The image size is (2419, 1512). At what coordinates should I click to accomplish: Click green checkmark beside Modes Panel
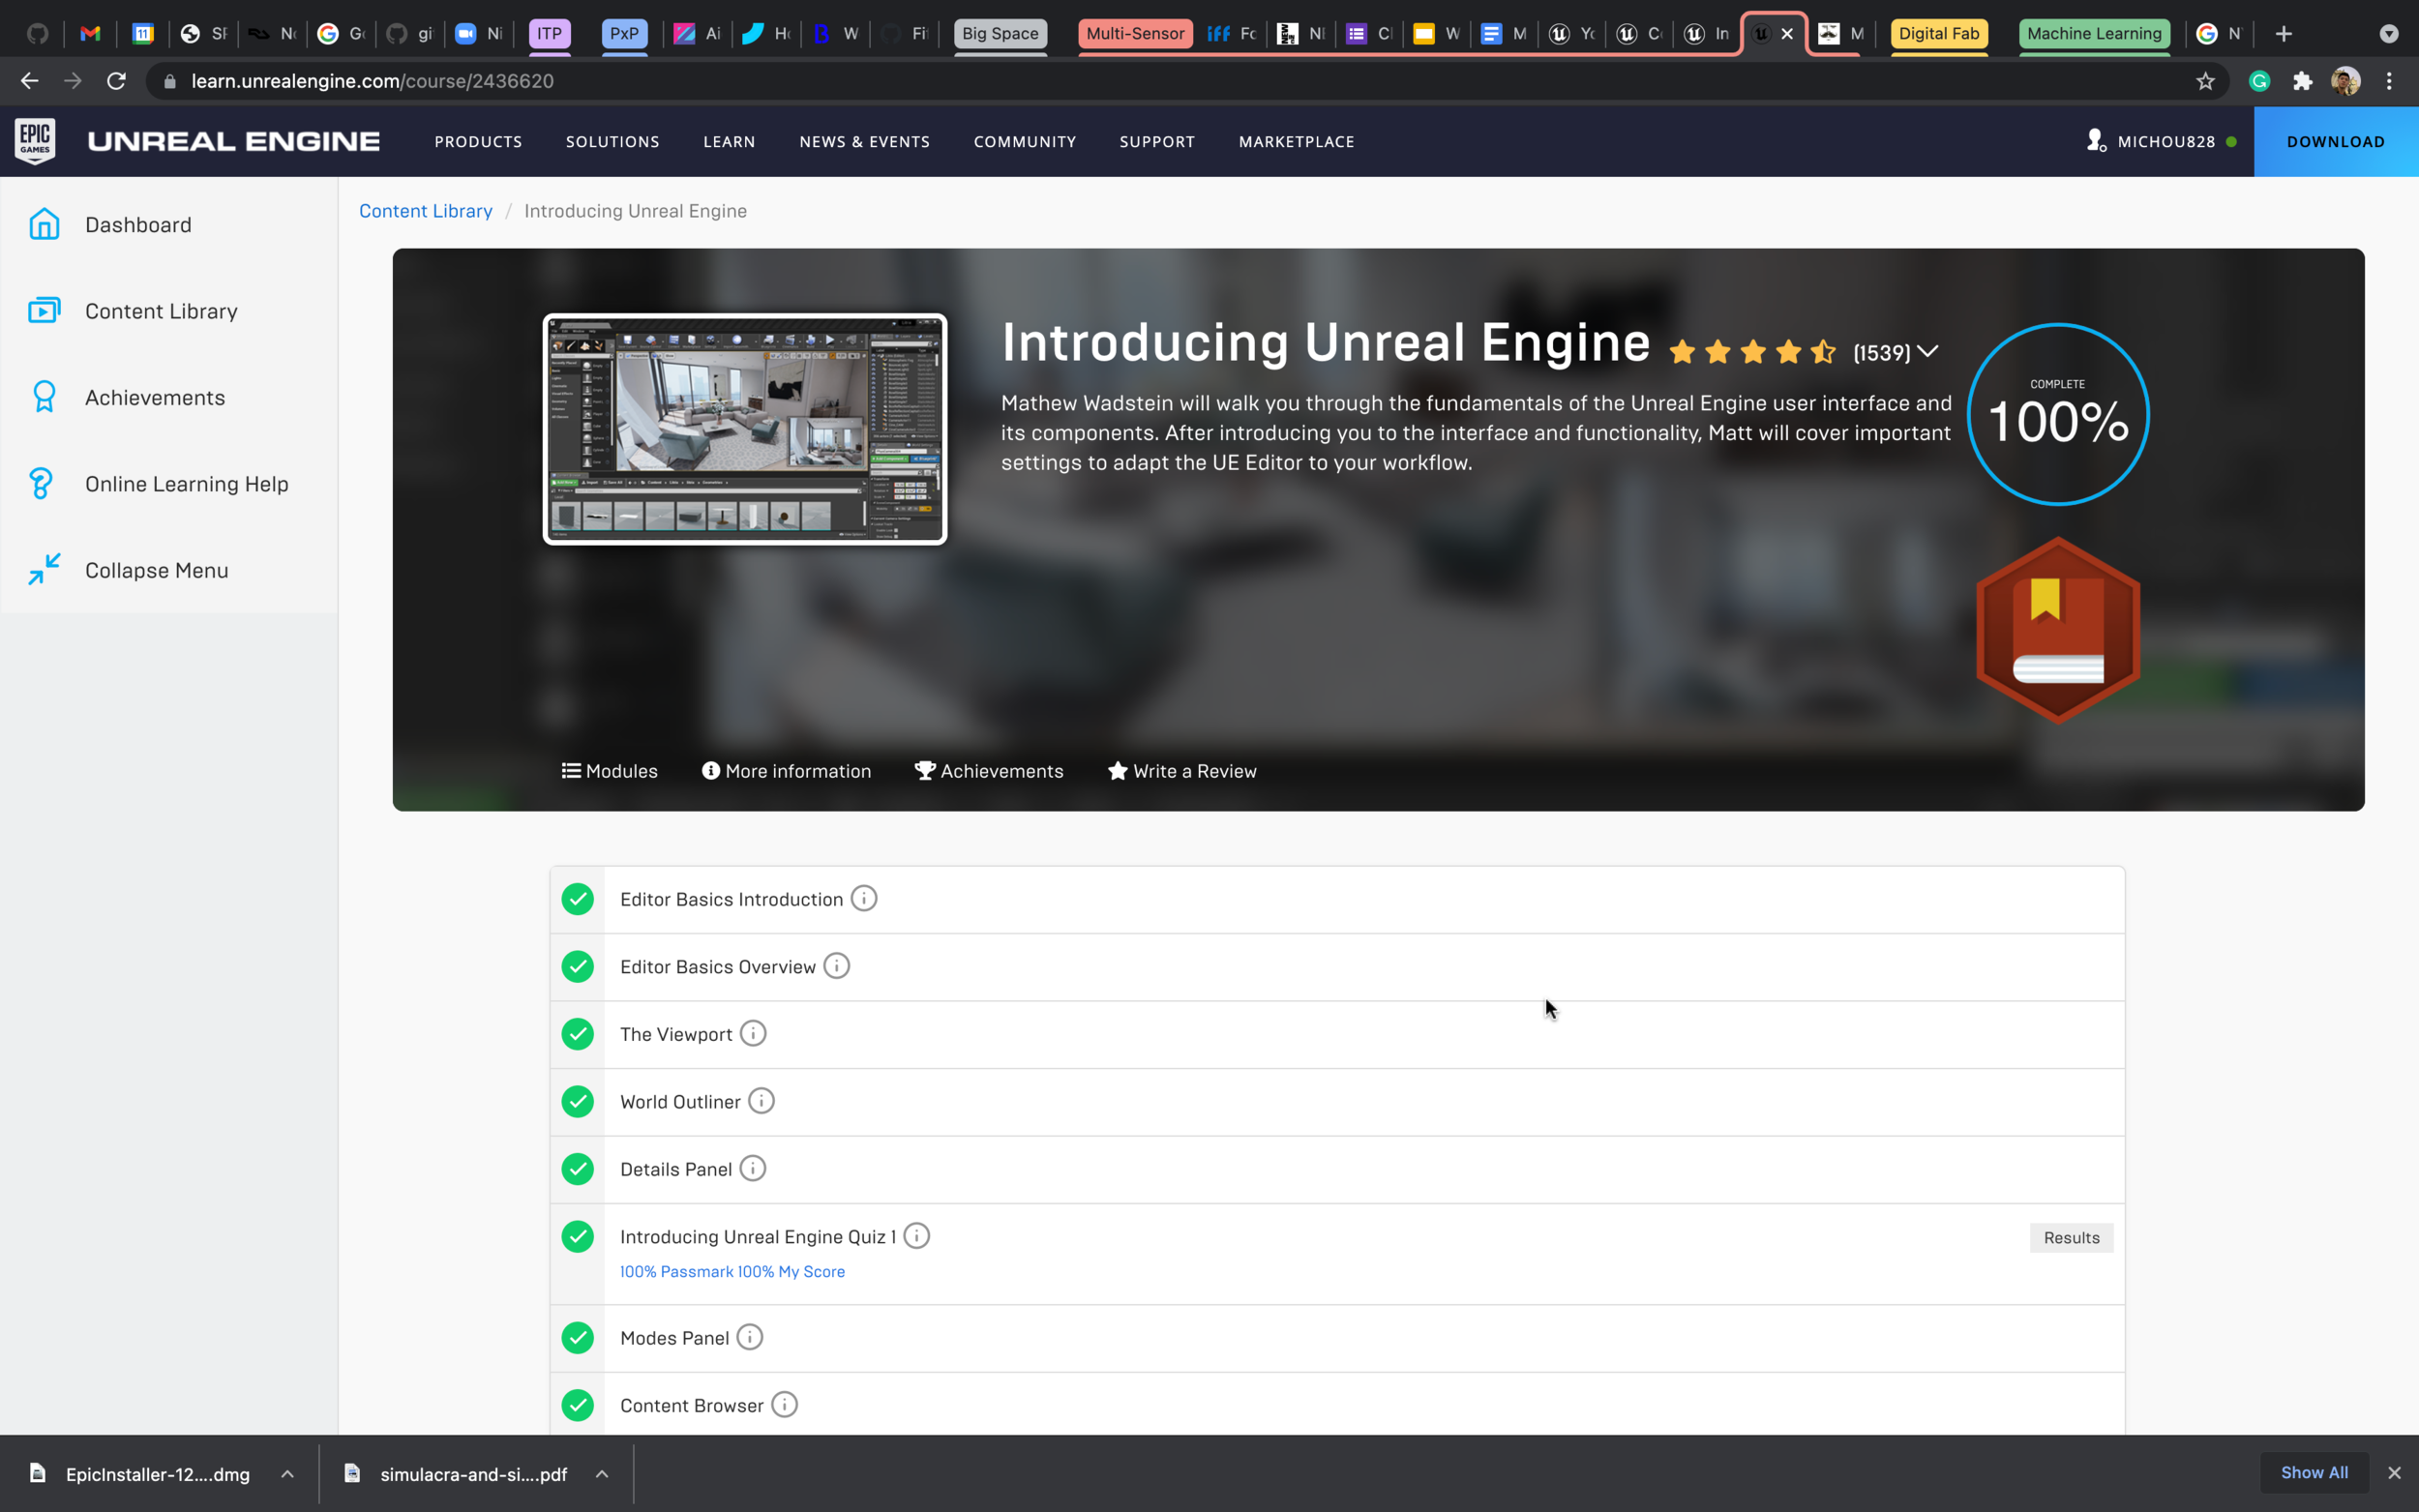[577, 1338]
